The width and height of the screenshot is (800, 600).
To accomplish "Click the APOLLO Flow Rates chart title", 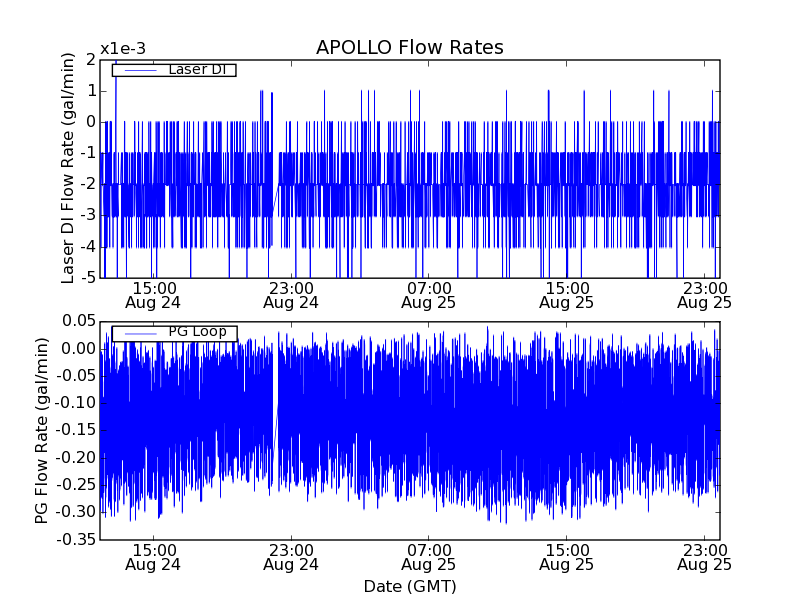I will click(409, 48).
